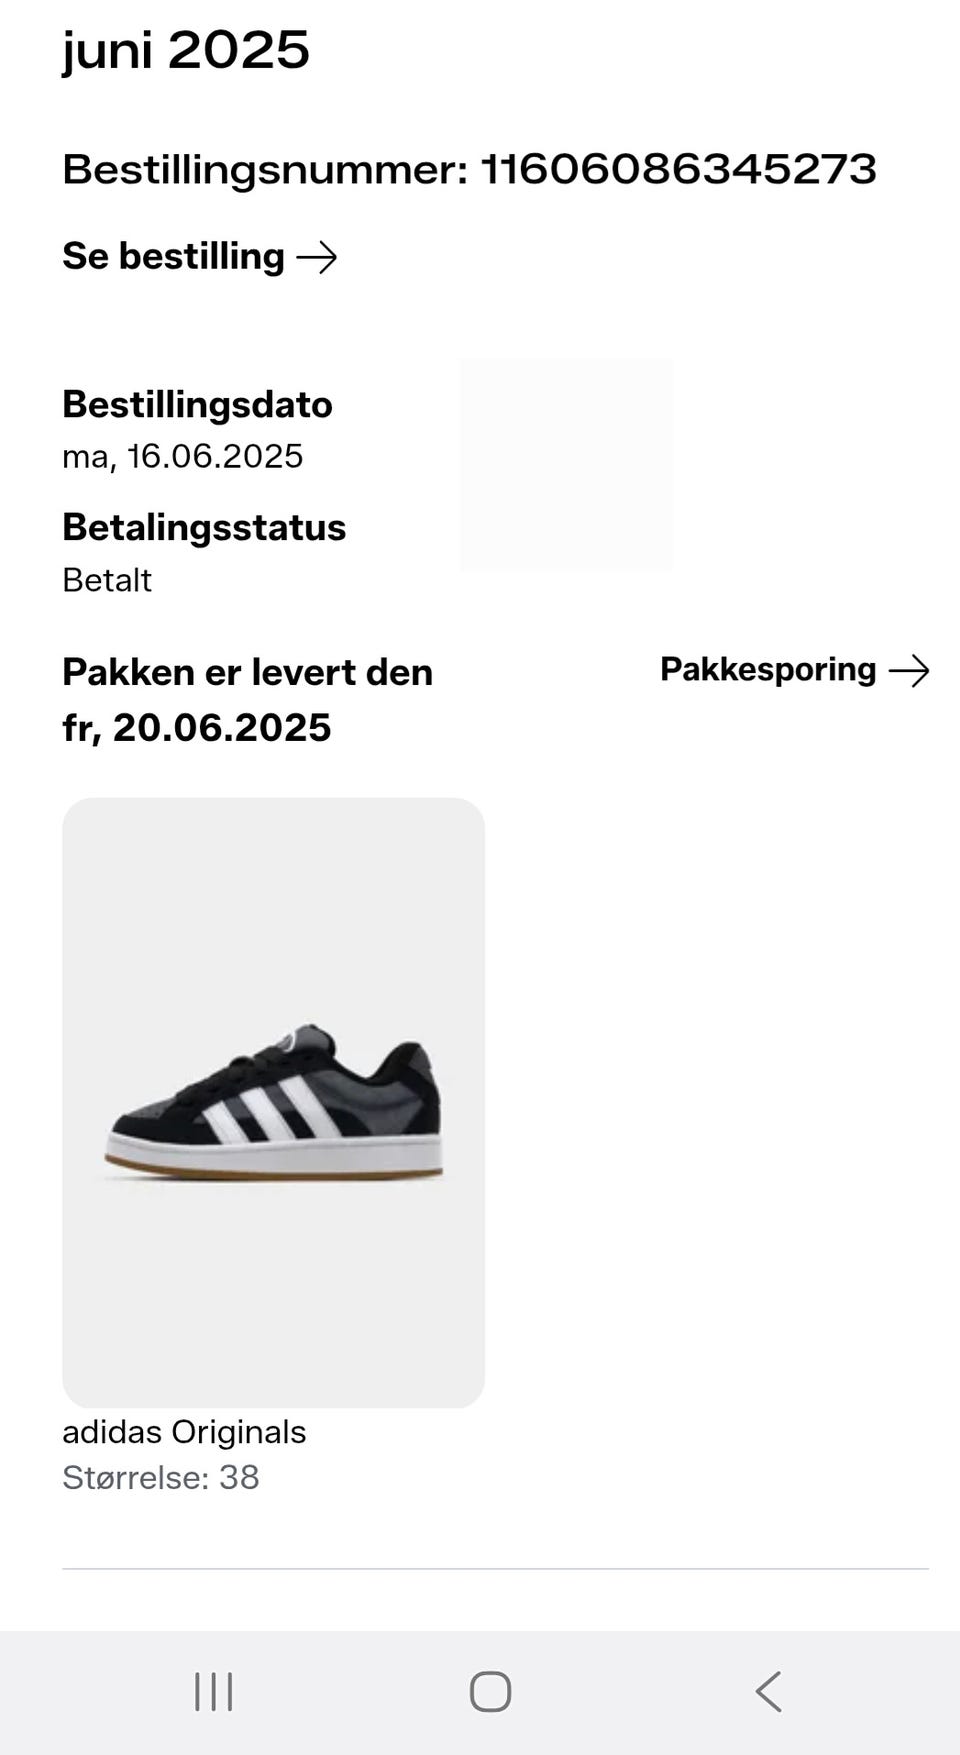Select order number 11606086345273
Viewport: 960px width, 1755px height.
[x=678, y=169]
